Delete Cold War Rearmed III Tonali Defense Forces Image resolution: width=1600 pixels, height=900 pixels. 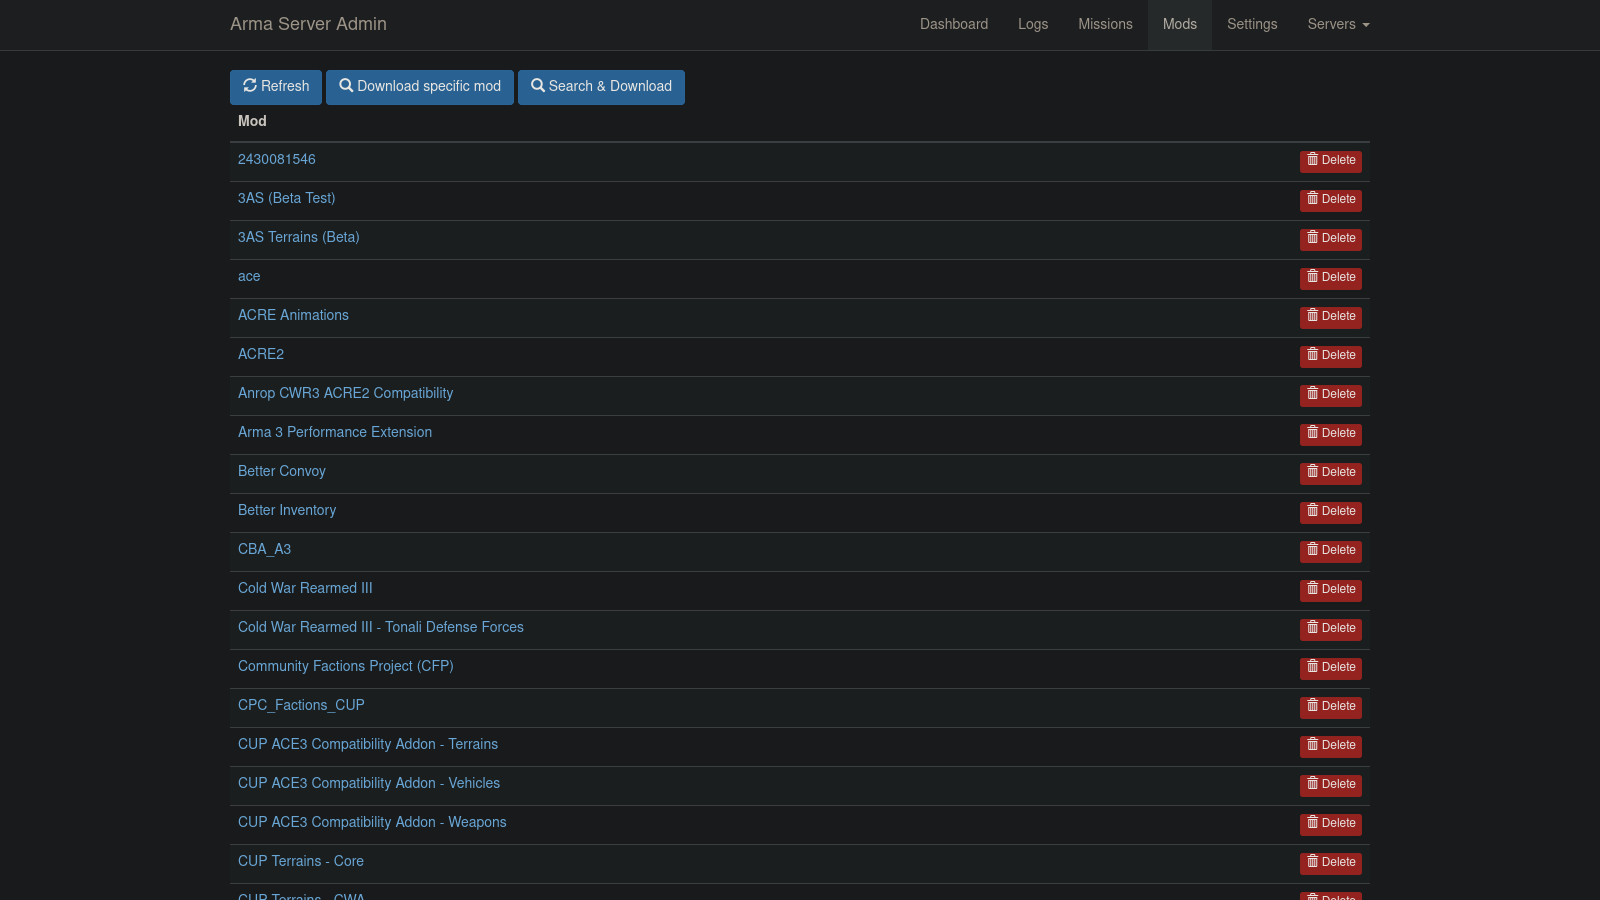coord(1331,629)
